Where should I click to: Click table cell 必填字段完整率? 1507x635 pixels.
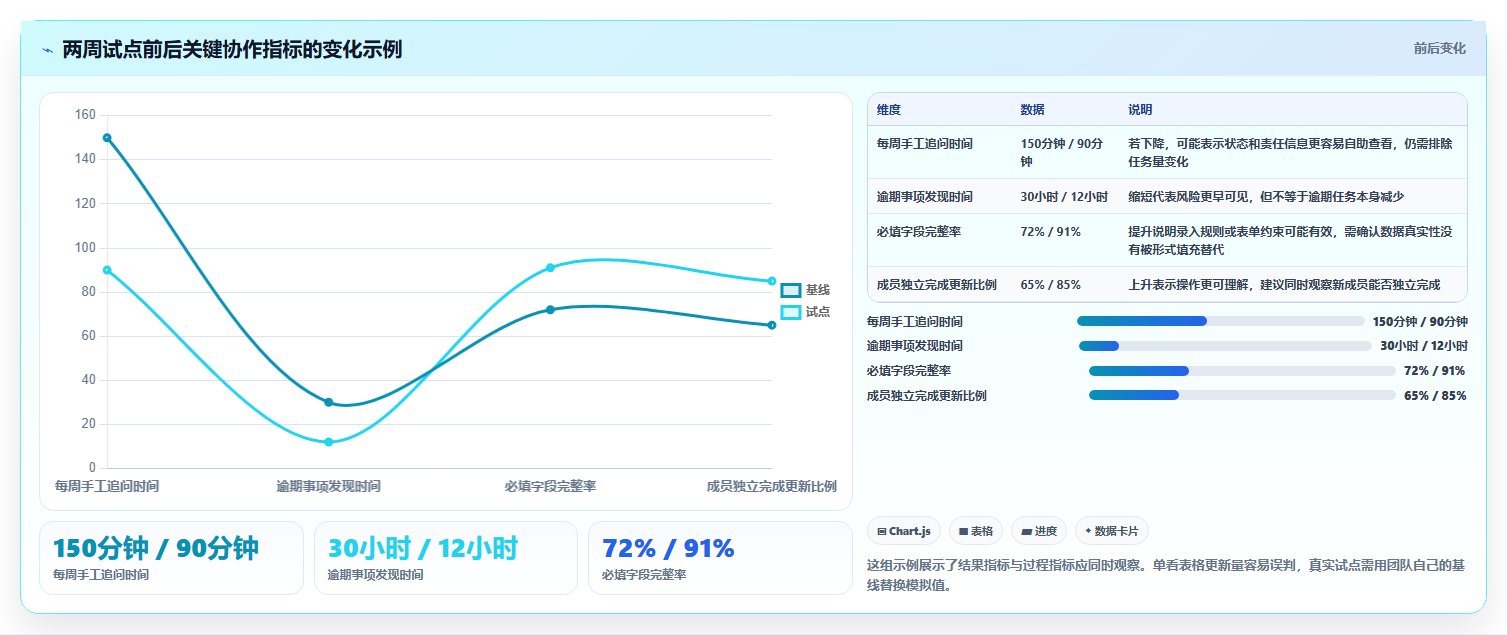point(919,232)
